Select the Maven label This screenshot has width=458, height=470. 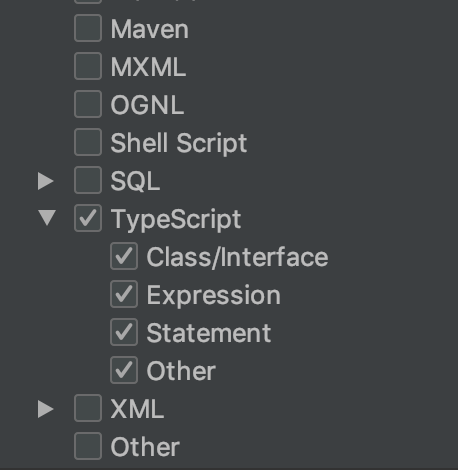click(150, 30)
